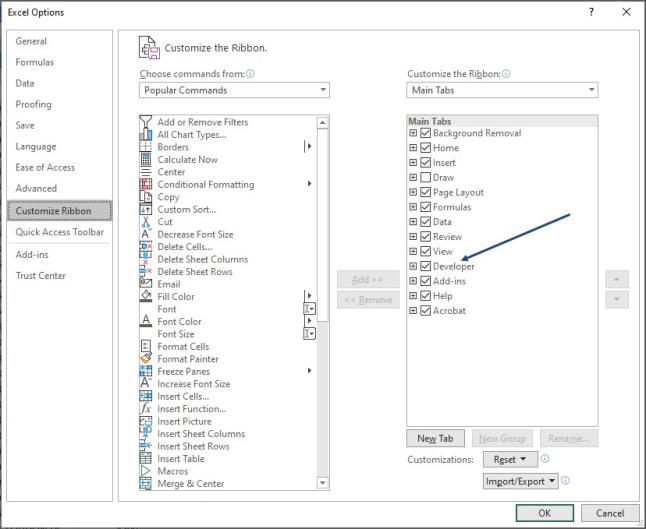Viewport: 646px width, 529px height.
Task: Click the Increase Font Size icon
Action: [x=145, y=384]
